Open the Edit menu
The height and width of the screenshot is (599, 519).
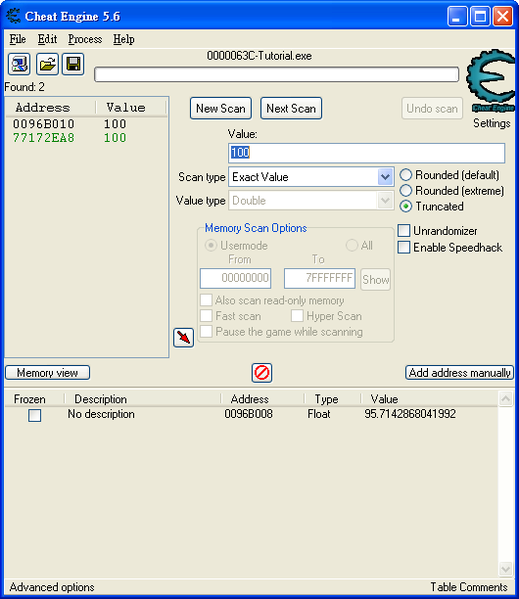(47, 39)
